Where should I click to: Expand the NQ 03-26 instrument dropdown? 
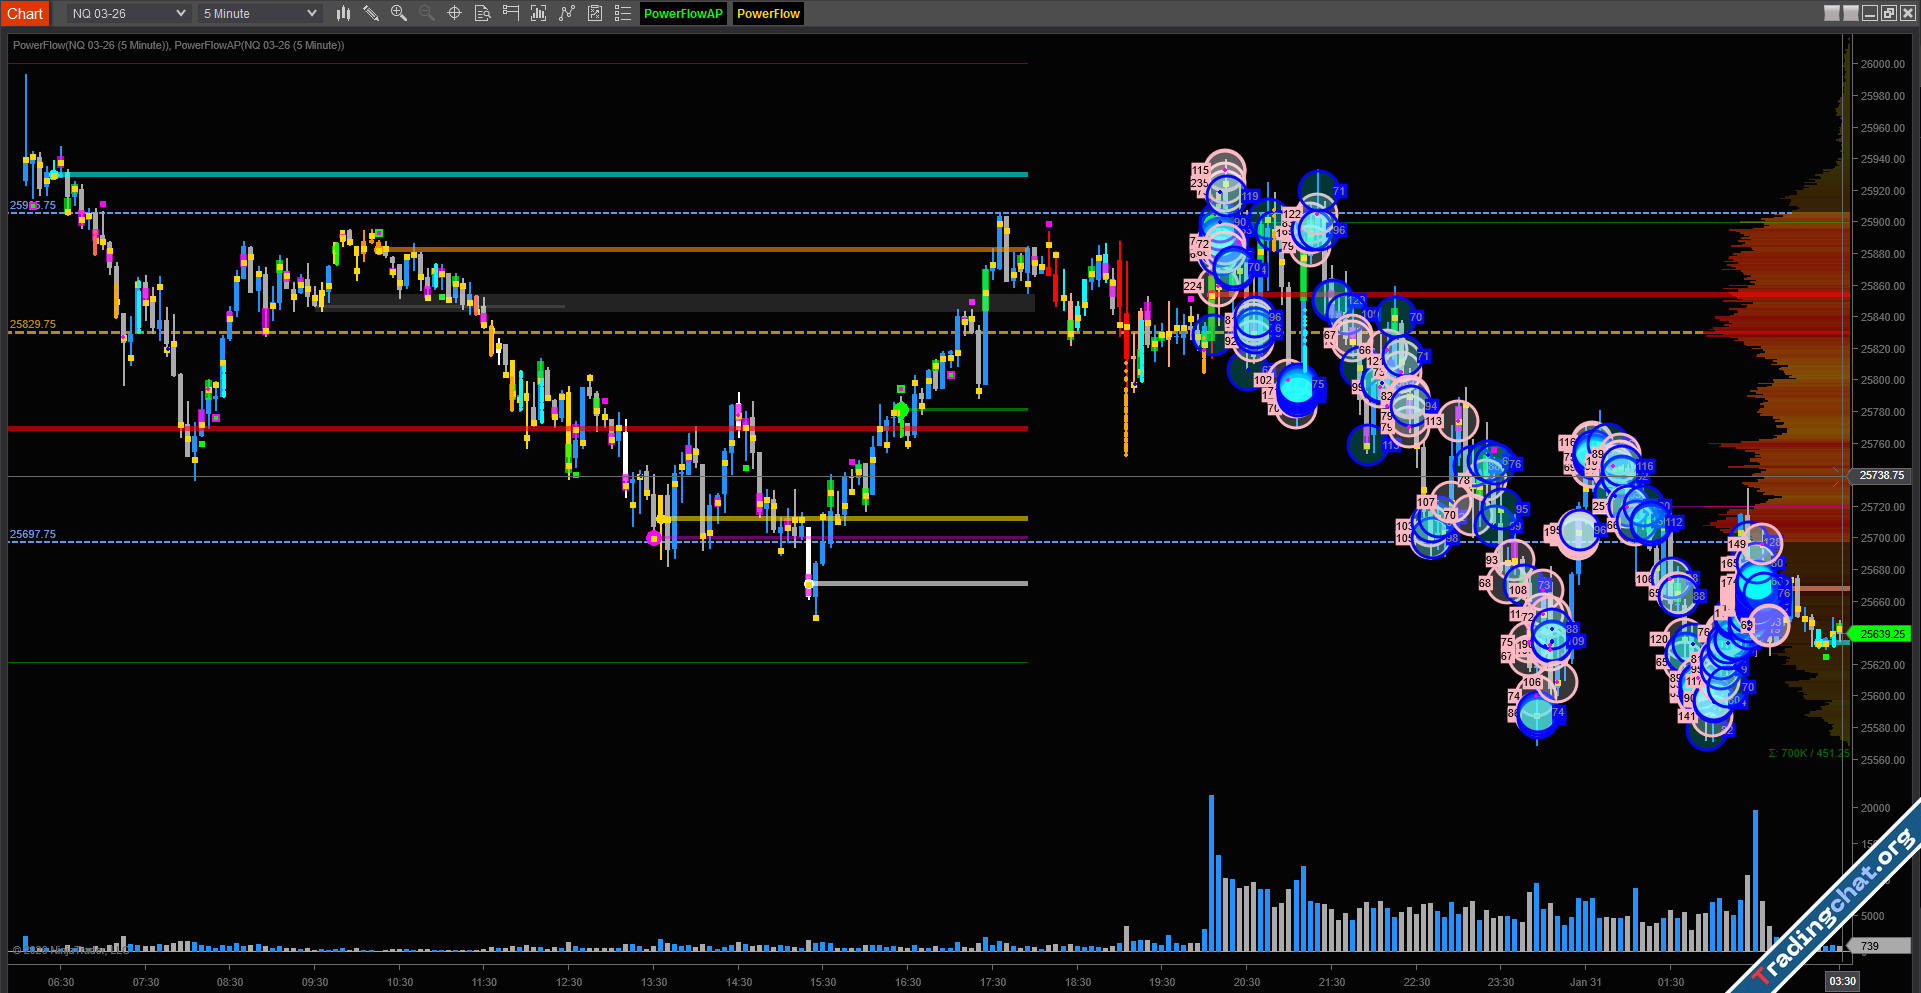[129, 13]
